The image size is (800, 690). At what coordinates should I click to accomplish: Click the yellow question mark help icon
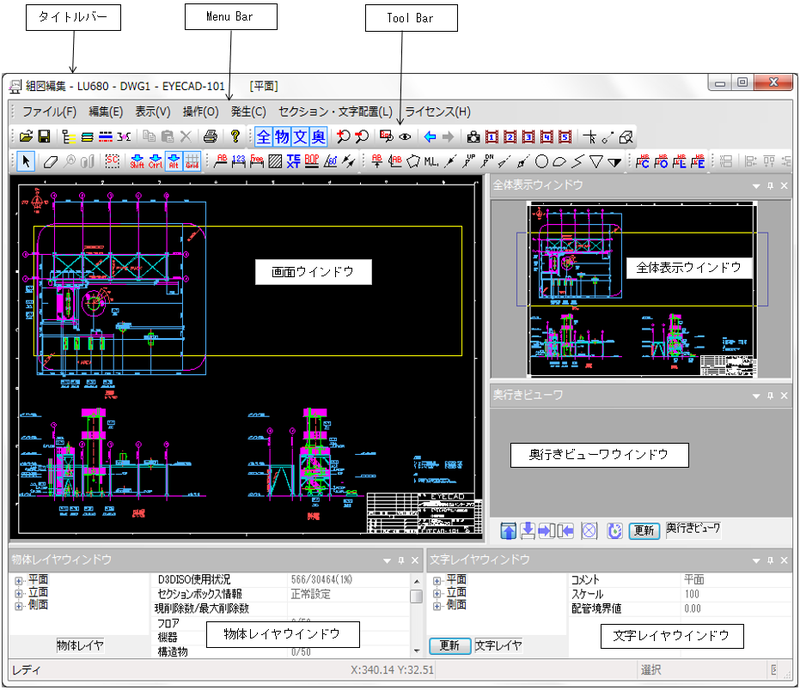coord(235,136)
